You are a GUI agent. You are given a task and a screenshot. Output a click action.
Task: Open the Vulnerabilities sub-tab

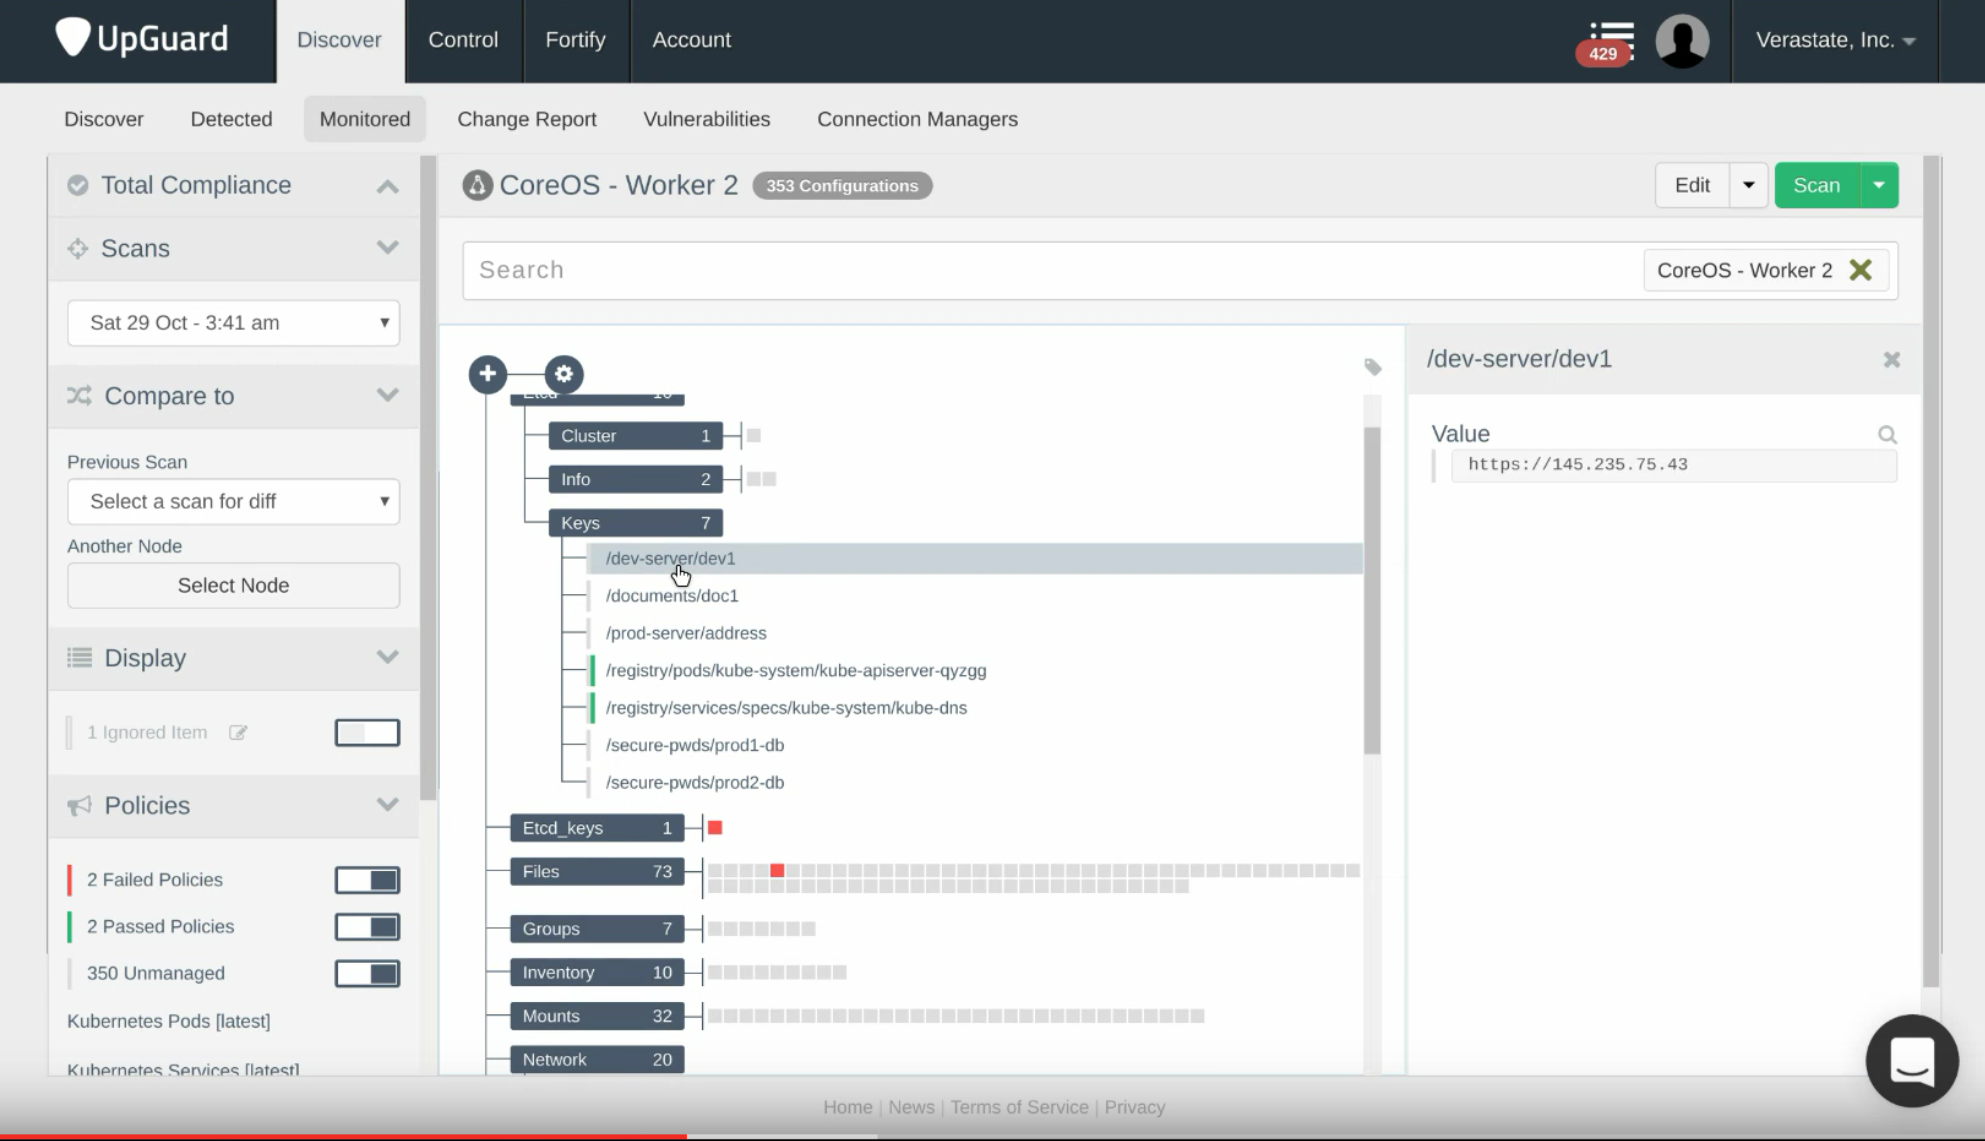[706, 119]
